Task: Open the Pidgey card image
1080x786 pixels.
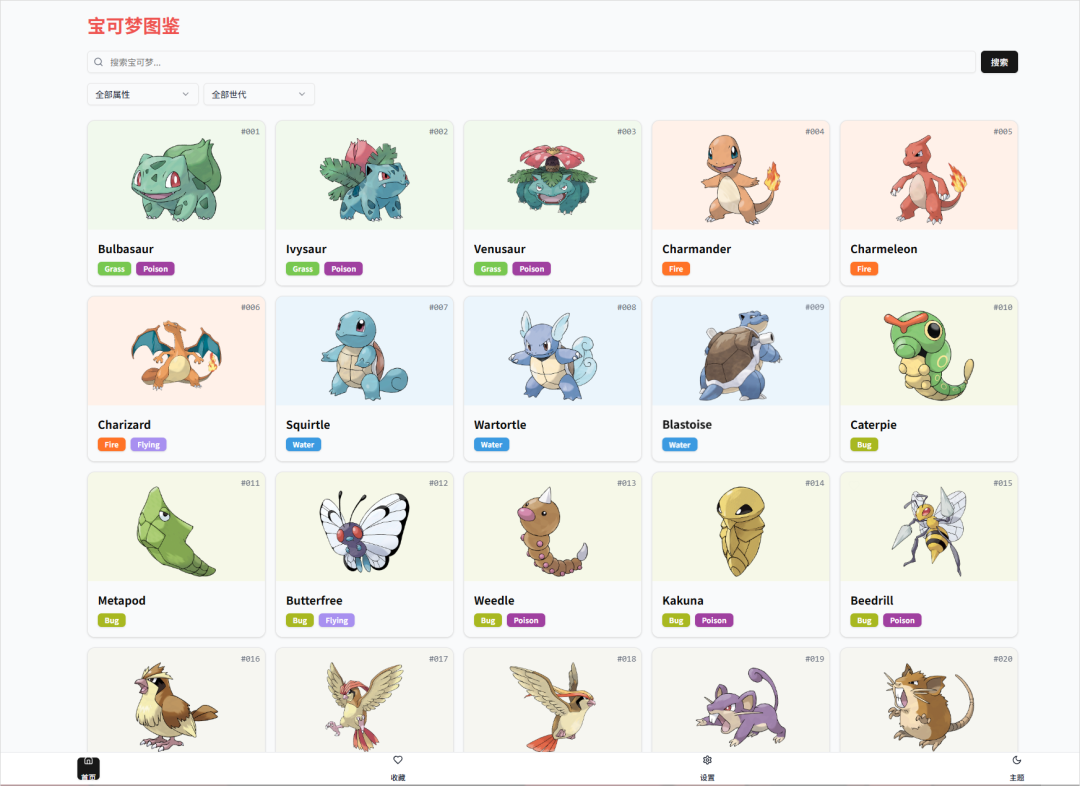Action: [176, 701]
